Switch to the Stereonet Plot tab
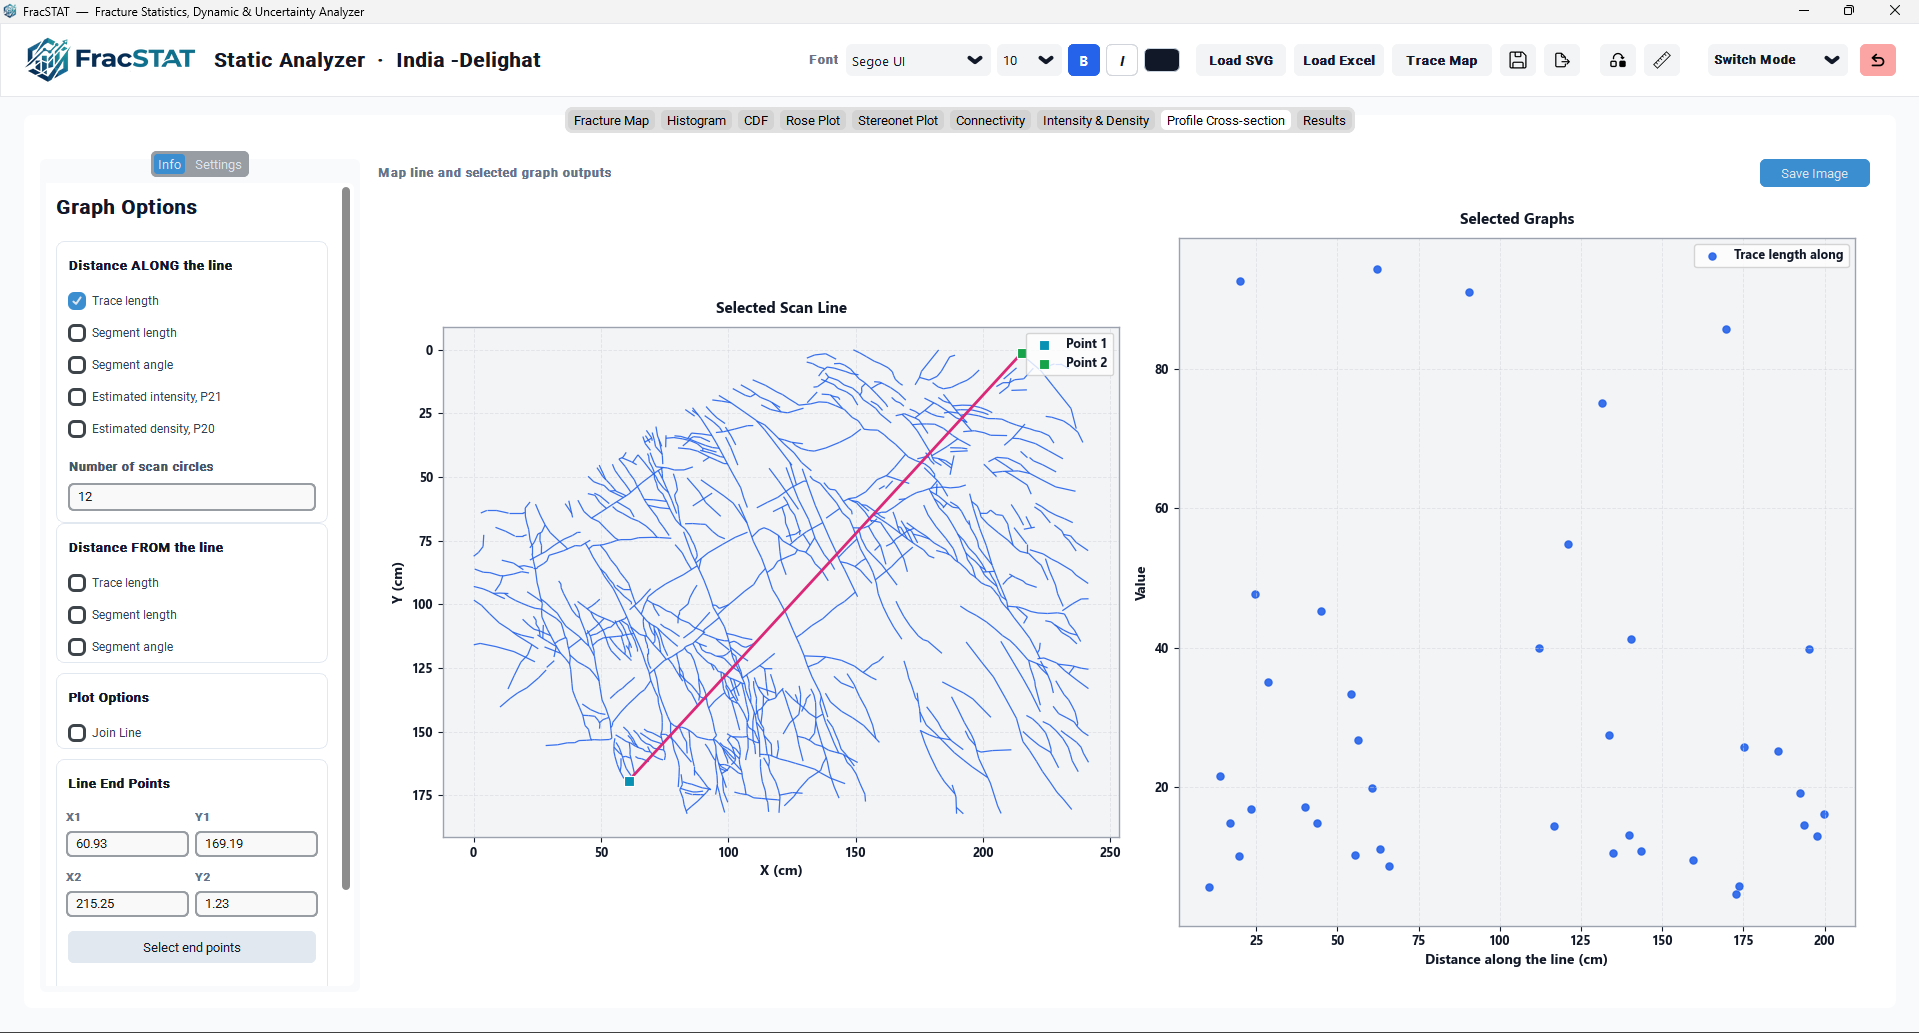This screenshot has height=1033, width=1919. point(897,120)
